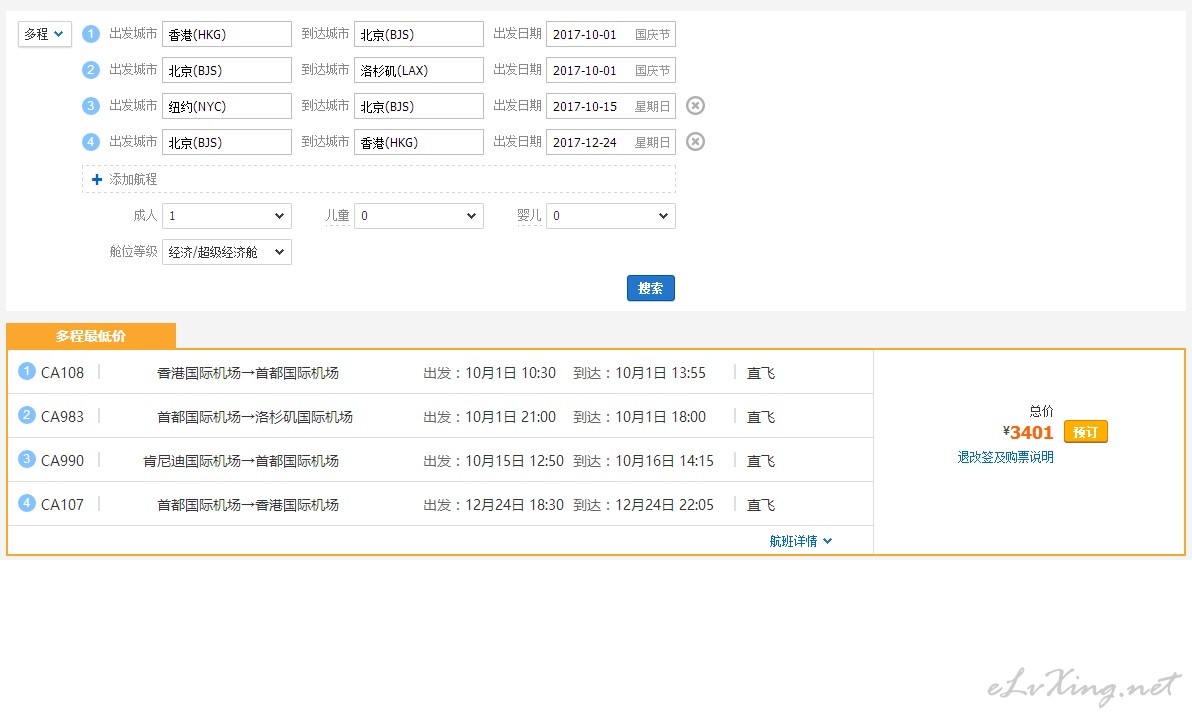Open the 多程 trip type dropdown
Image resolution: width=1192 pixels, height=720 pixels.
(45, 34)
